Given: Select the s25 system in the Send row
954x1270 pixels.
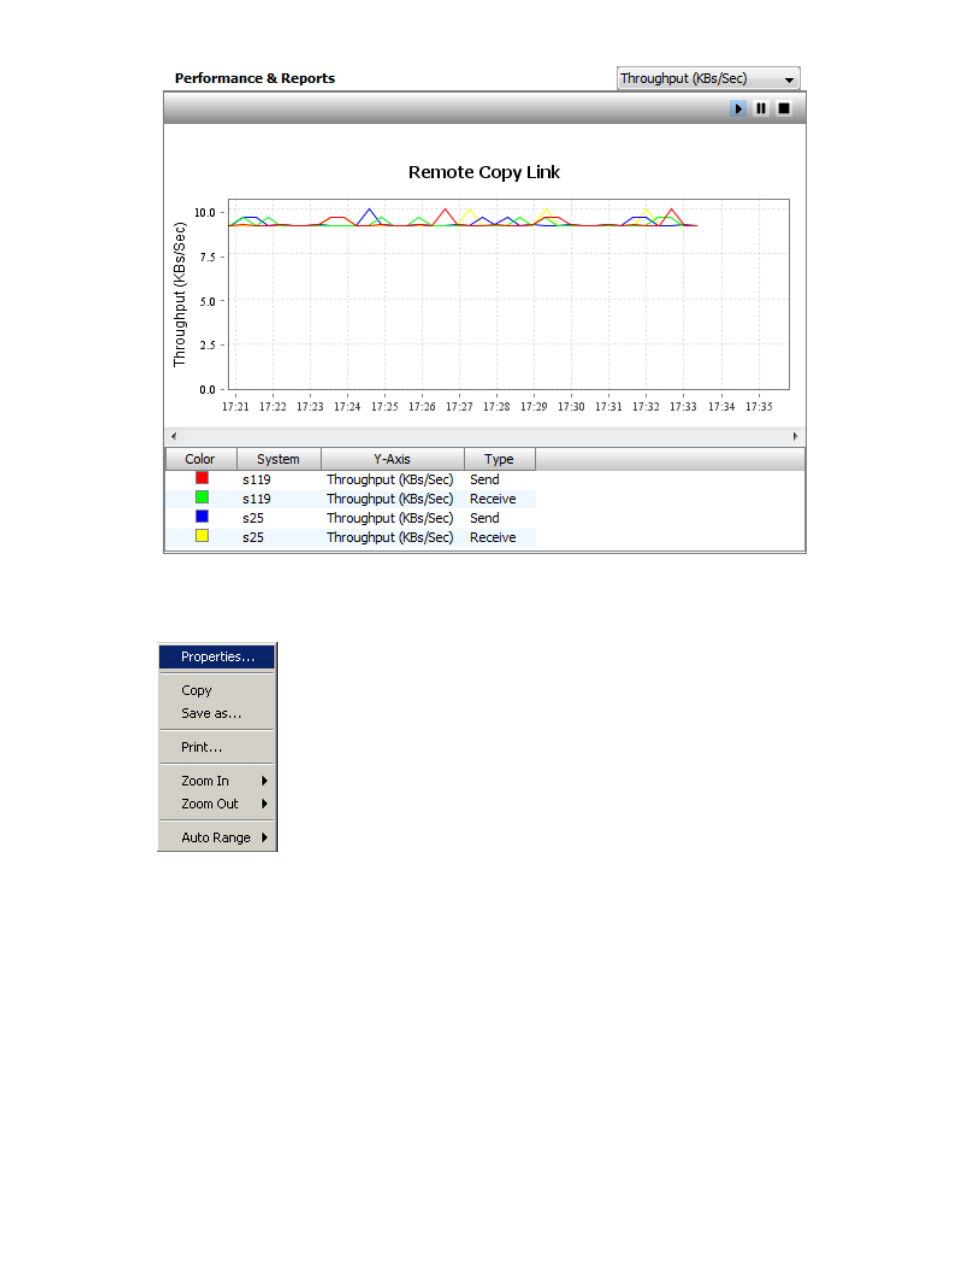Looking at the screenshot, I should click(253, 518).
